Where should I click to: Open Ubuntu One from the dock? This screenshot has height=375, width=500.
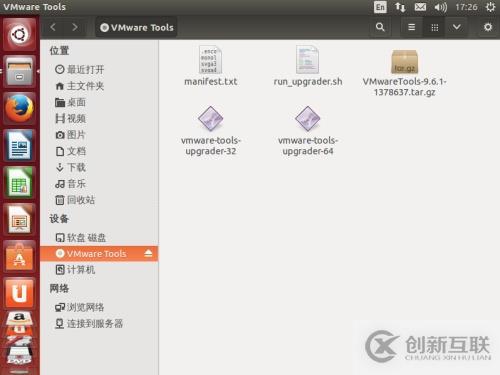pos(19,294)
